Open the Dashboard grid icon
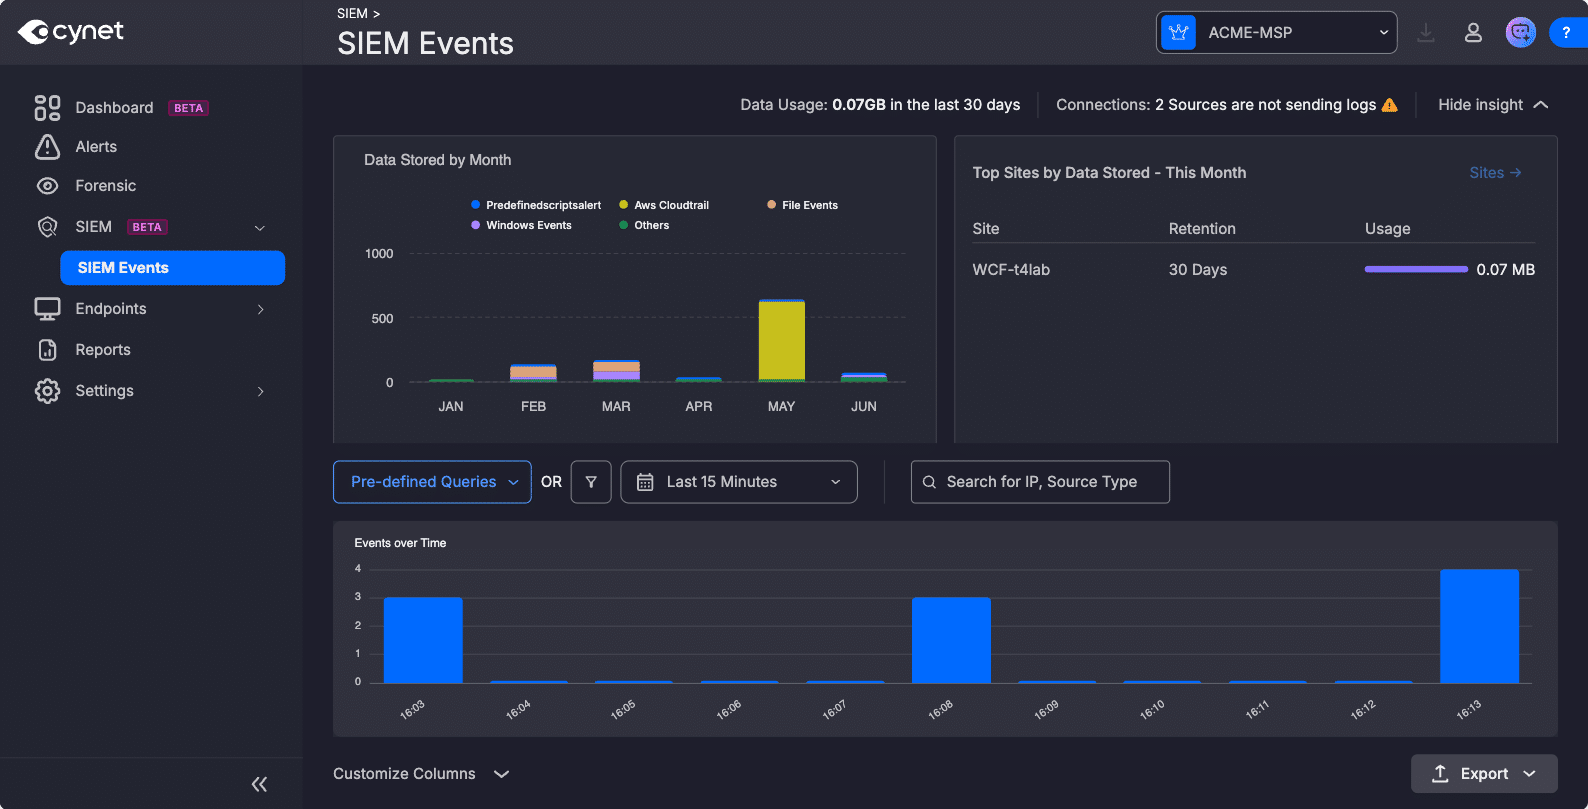The height and width of the screenshot is (809, 1588). [x=47, y=107]
